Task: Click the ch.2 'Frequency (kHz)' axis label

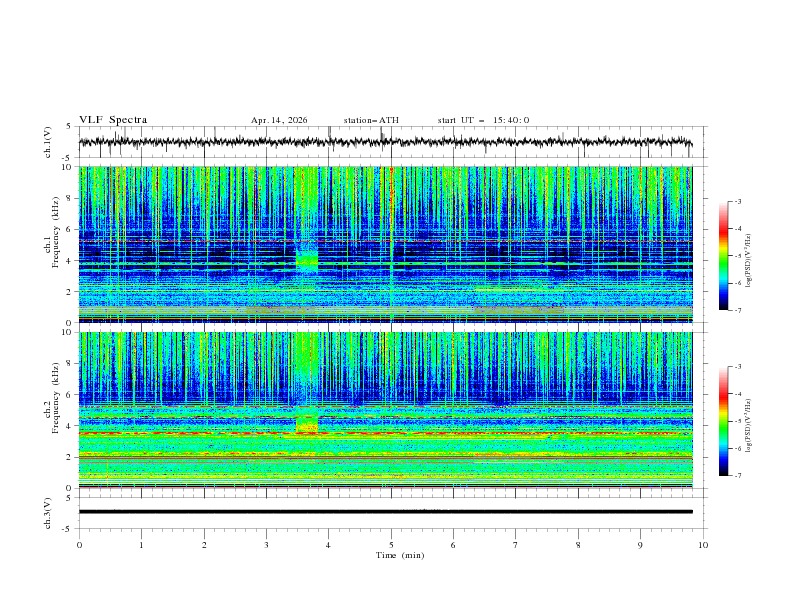Action: [x=56, y=398]
